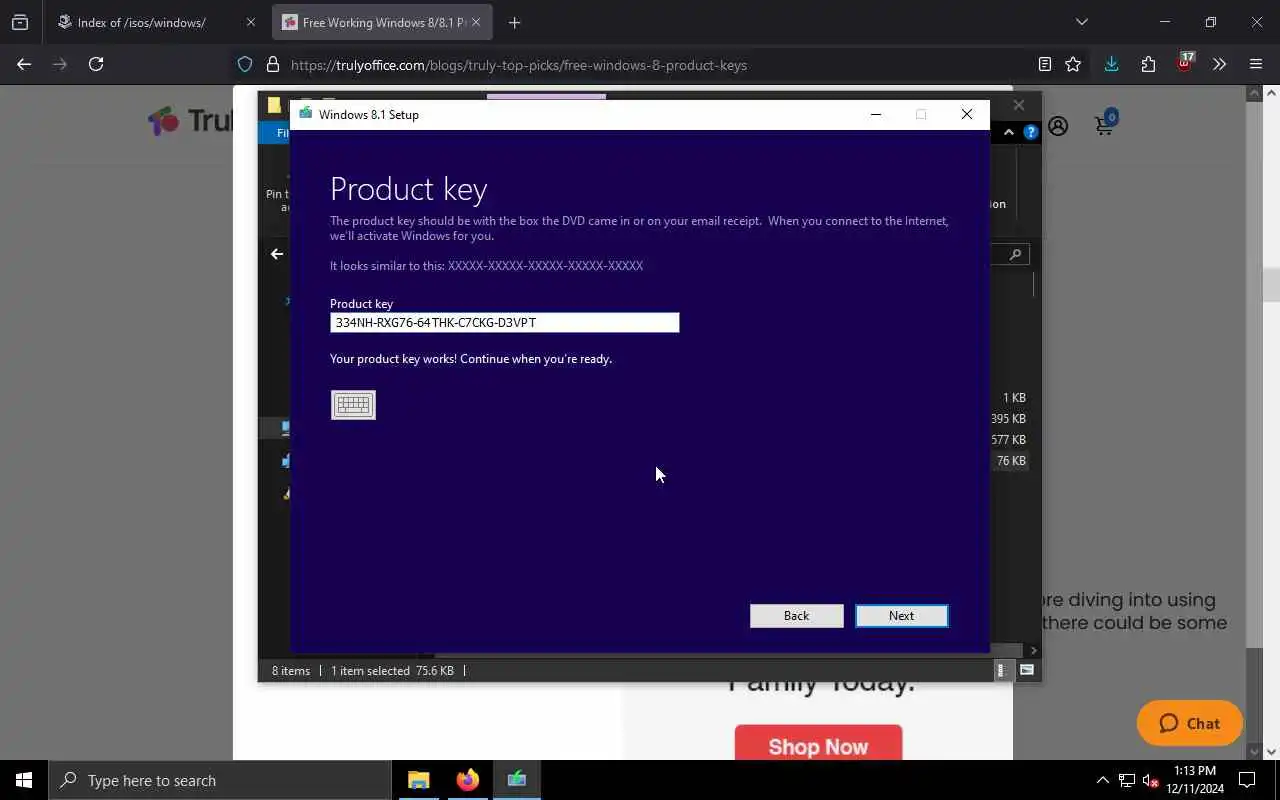
Task: Open shopping cart on Truly Office site
Action: click(x=1105, y=125)
